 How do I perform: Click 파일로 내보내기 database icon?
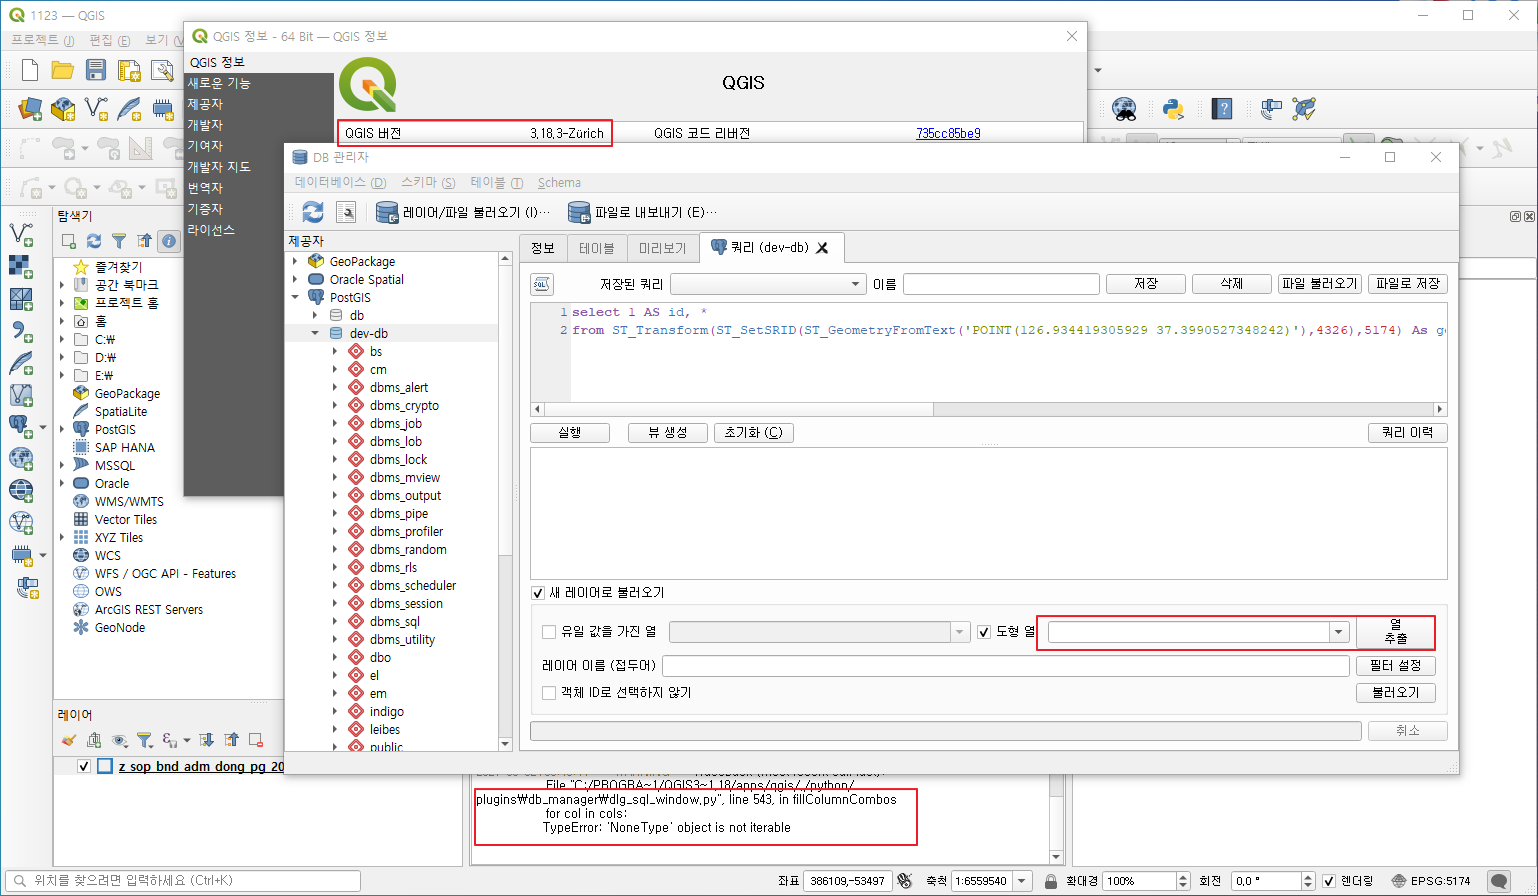click(578, 211)
